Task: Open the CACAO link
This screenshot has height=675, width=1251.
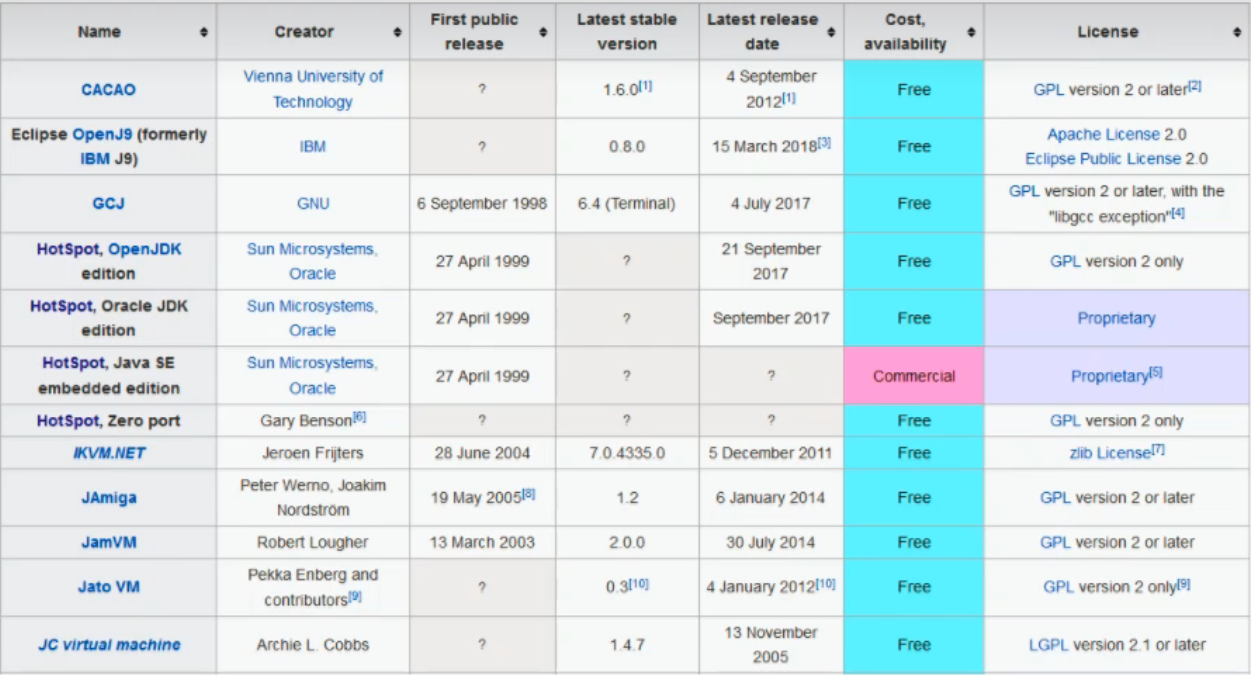Action: click(x=108, y=90)
